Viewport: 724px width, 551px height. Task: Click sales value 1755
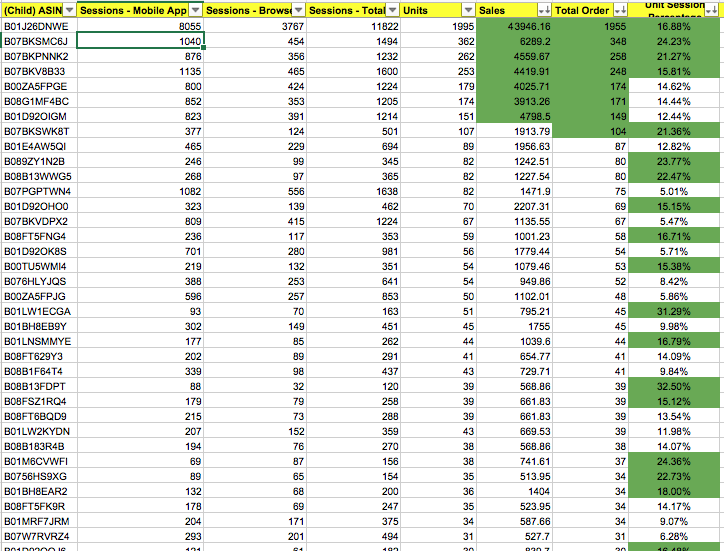point(514,327)
